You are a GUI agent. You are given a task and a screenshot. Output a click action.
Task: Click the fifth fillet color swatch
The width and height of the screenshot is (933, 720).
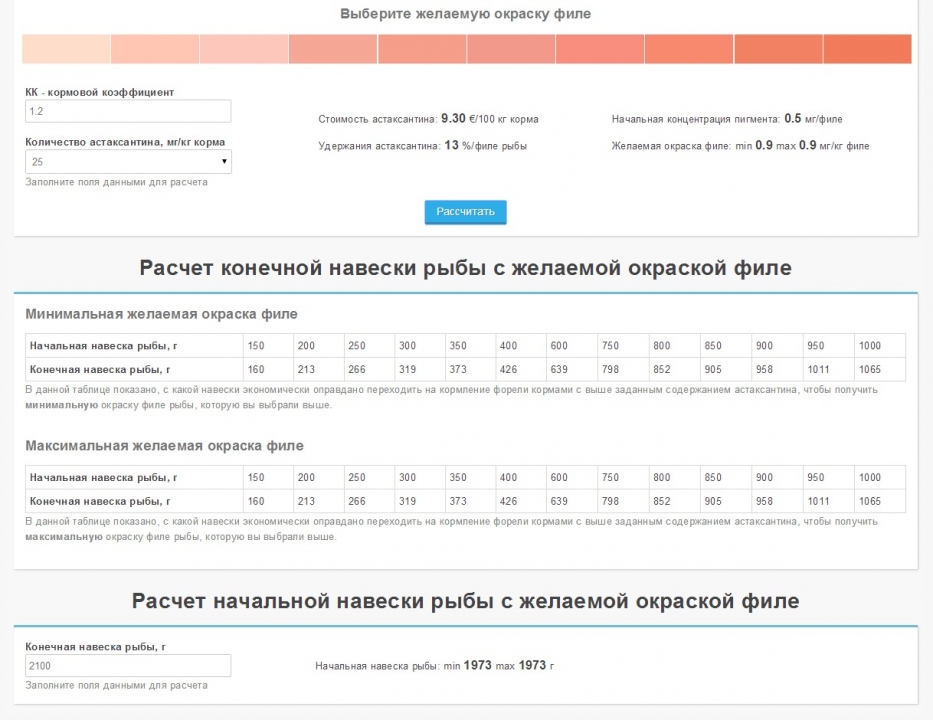(x=422, y=49)
